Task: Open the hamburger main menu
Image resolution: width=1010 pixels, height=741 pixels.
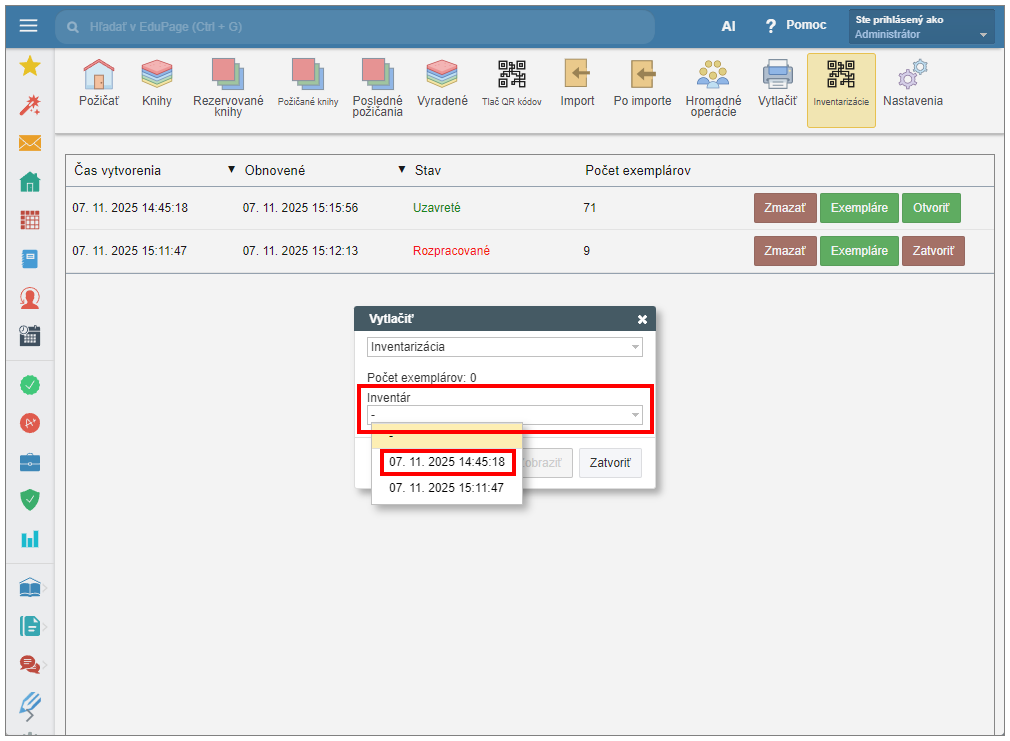Action: point(28,26)
